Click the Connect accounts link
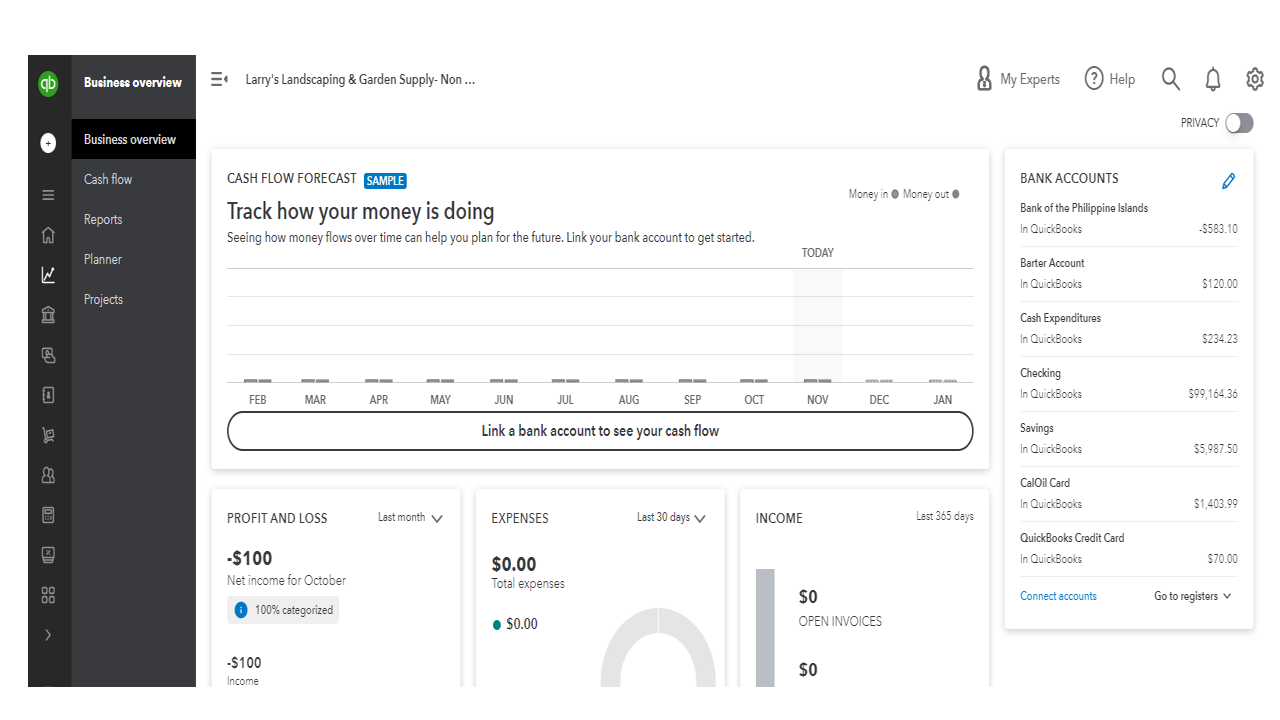Viewport: 1280px width, 720px height. click(x=1058, y=596)
